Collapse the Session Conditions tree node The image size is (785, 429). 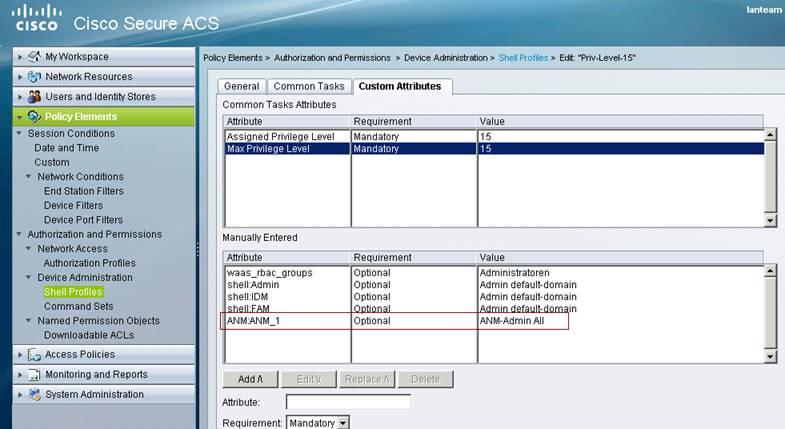click(x=19, y=133)
